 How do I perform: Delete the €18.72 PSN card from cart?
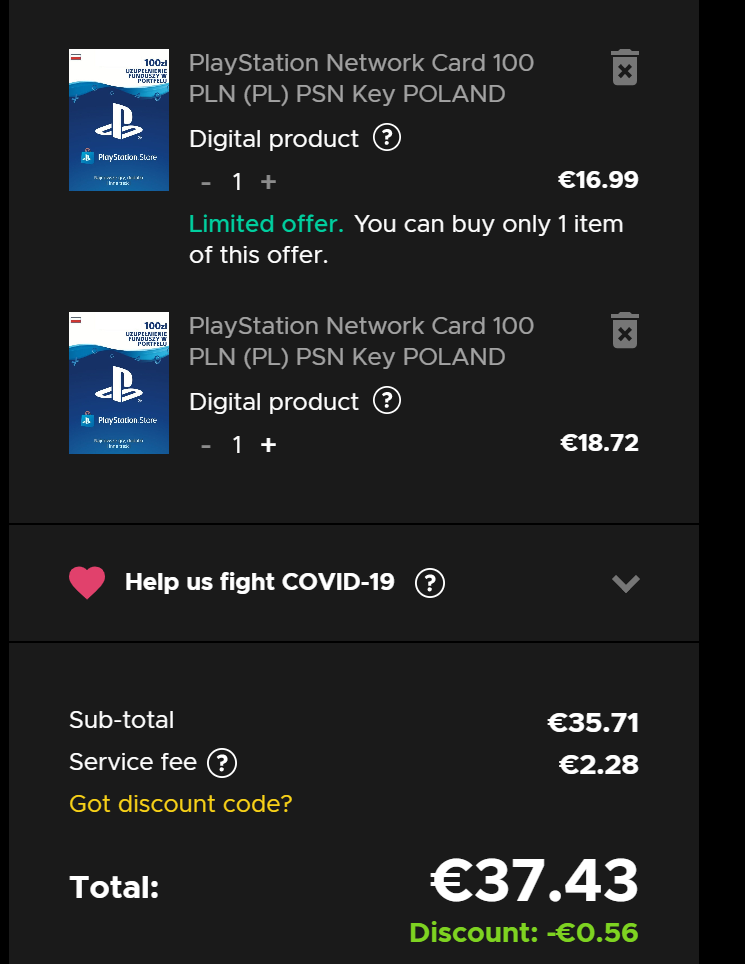coord(625,331)
